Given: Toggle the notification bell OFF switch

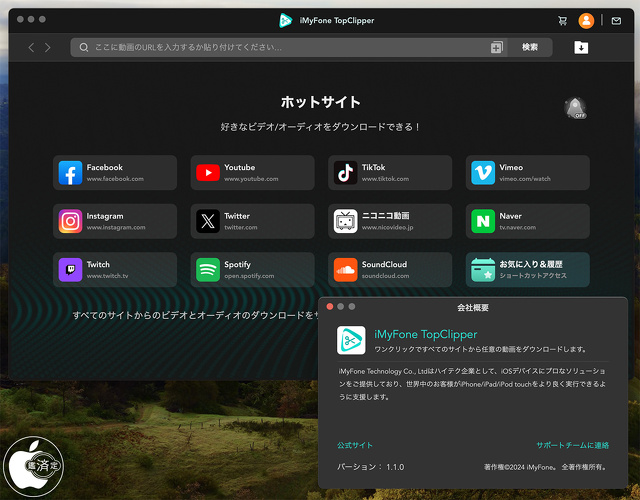Looking at the screenshot, I should pyautogui.click(x=575, y=108).
